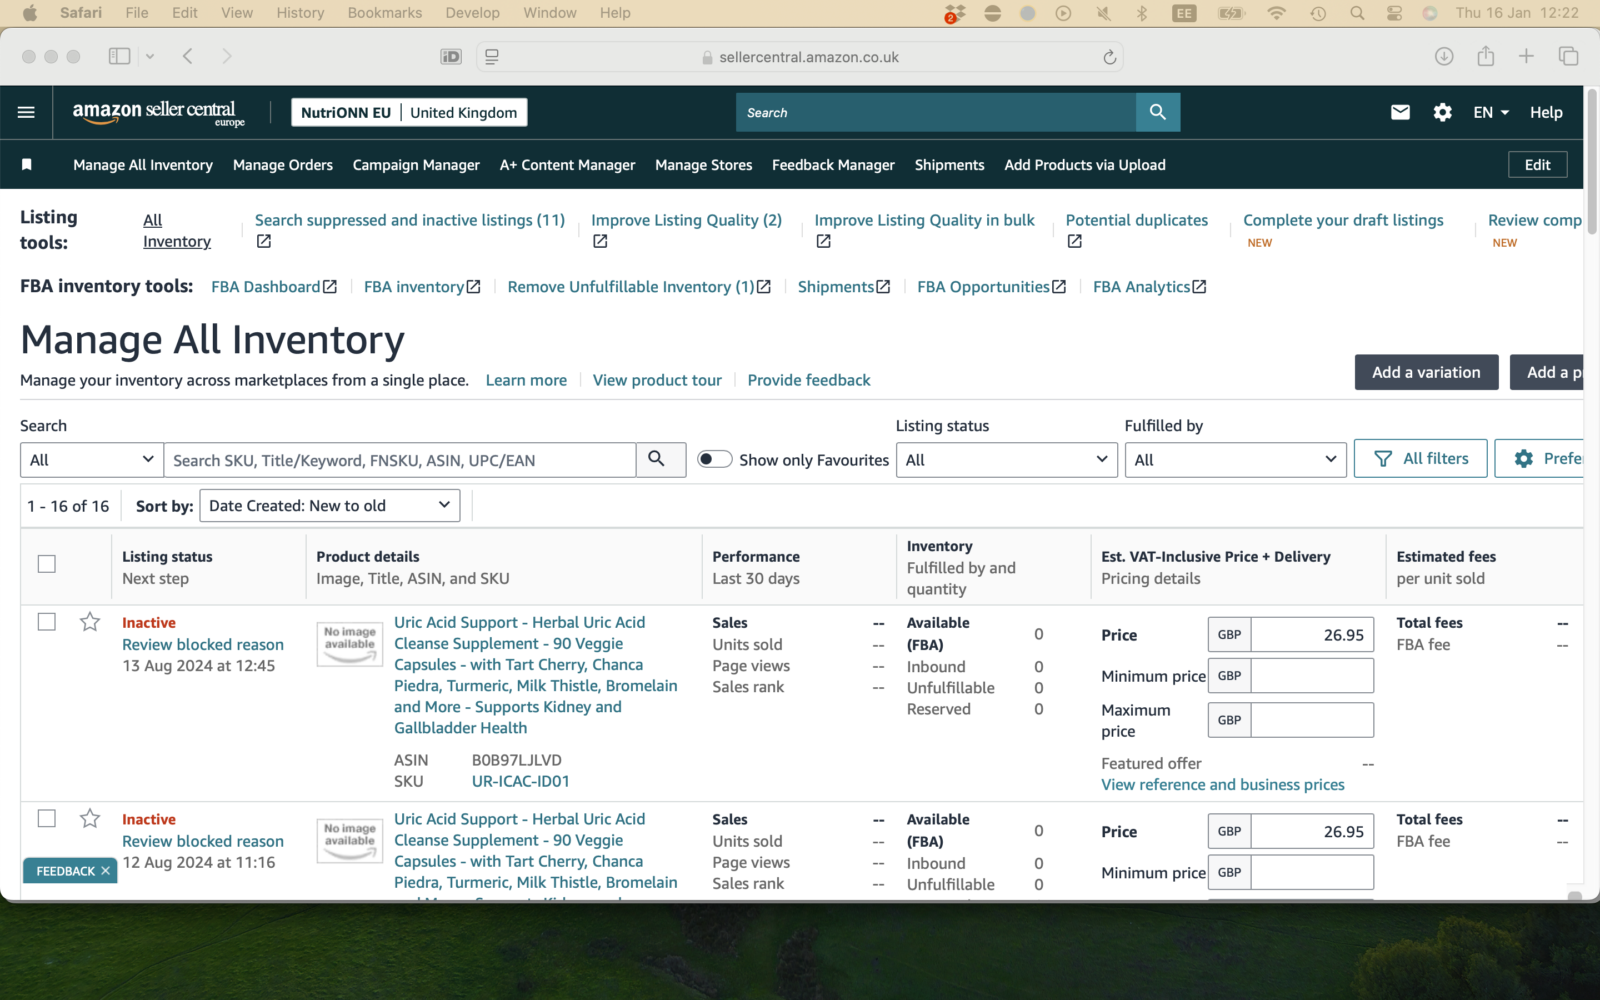Click first listing's Maximum price field
The width and height of the screenshot is (1600, 1000).
(x=1312, y=720)
